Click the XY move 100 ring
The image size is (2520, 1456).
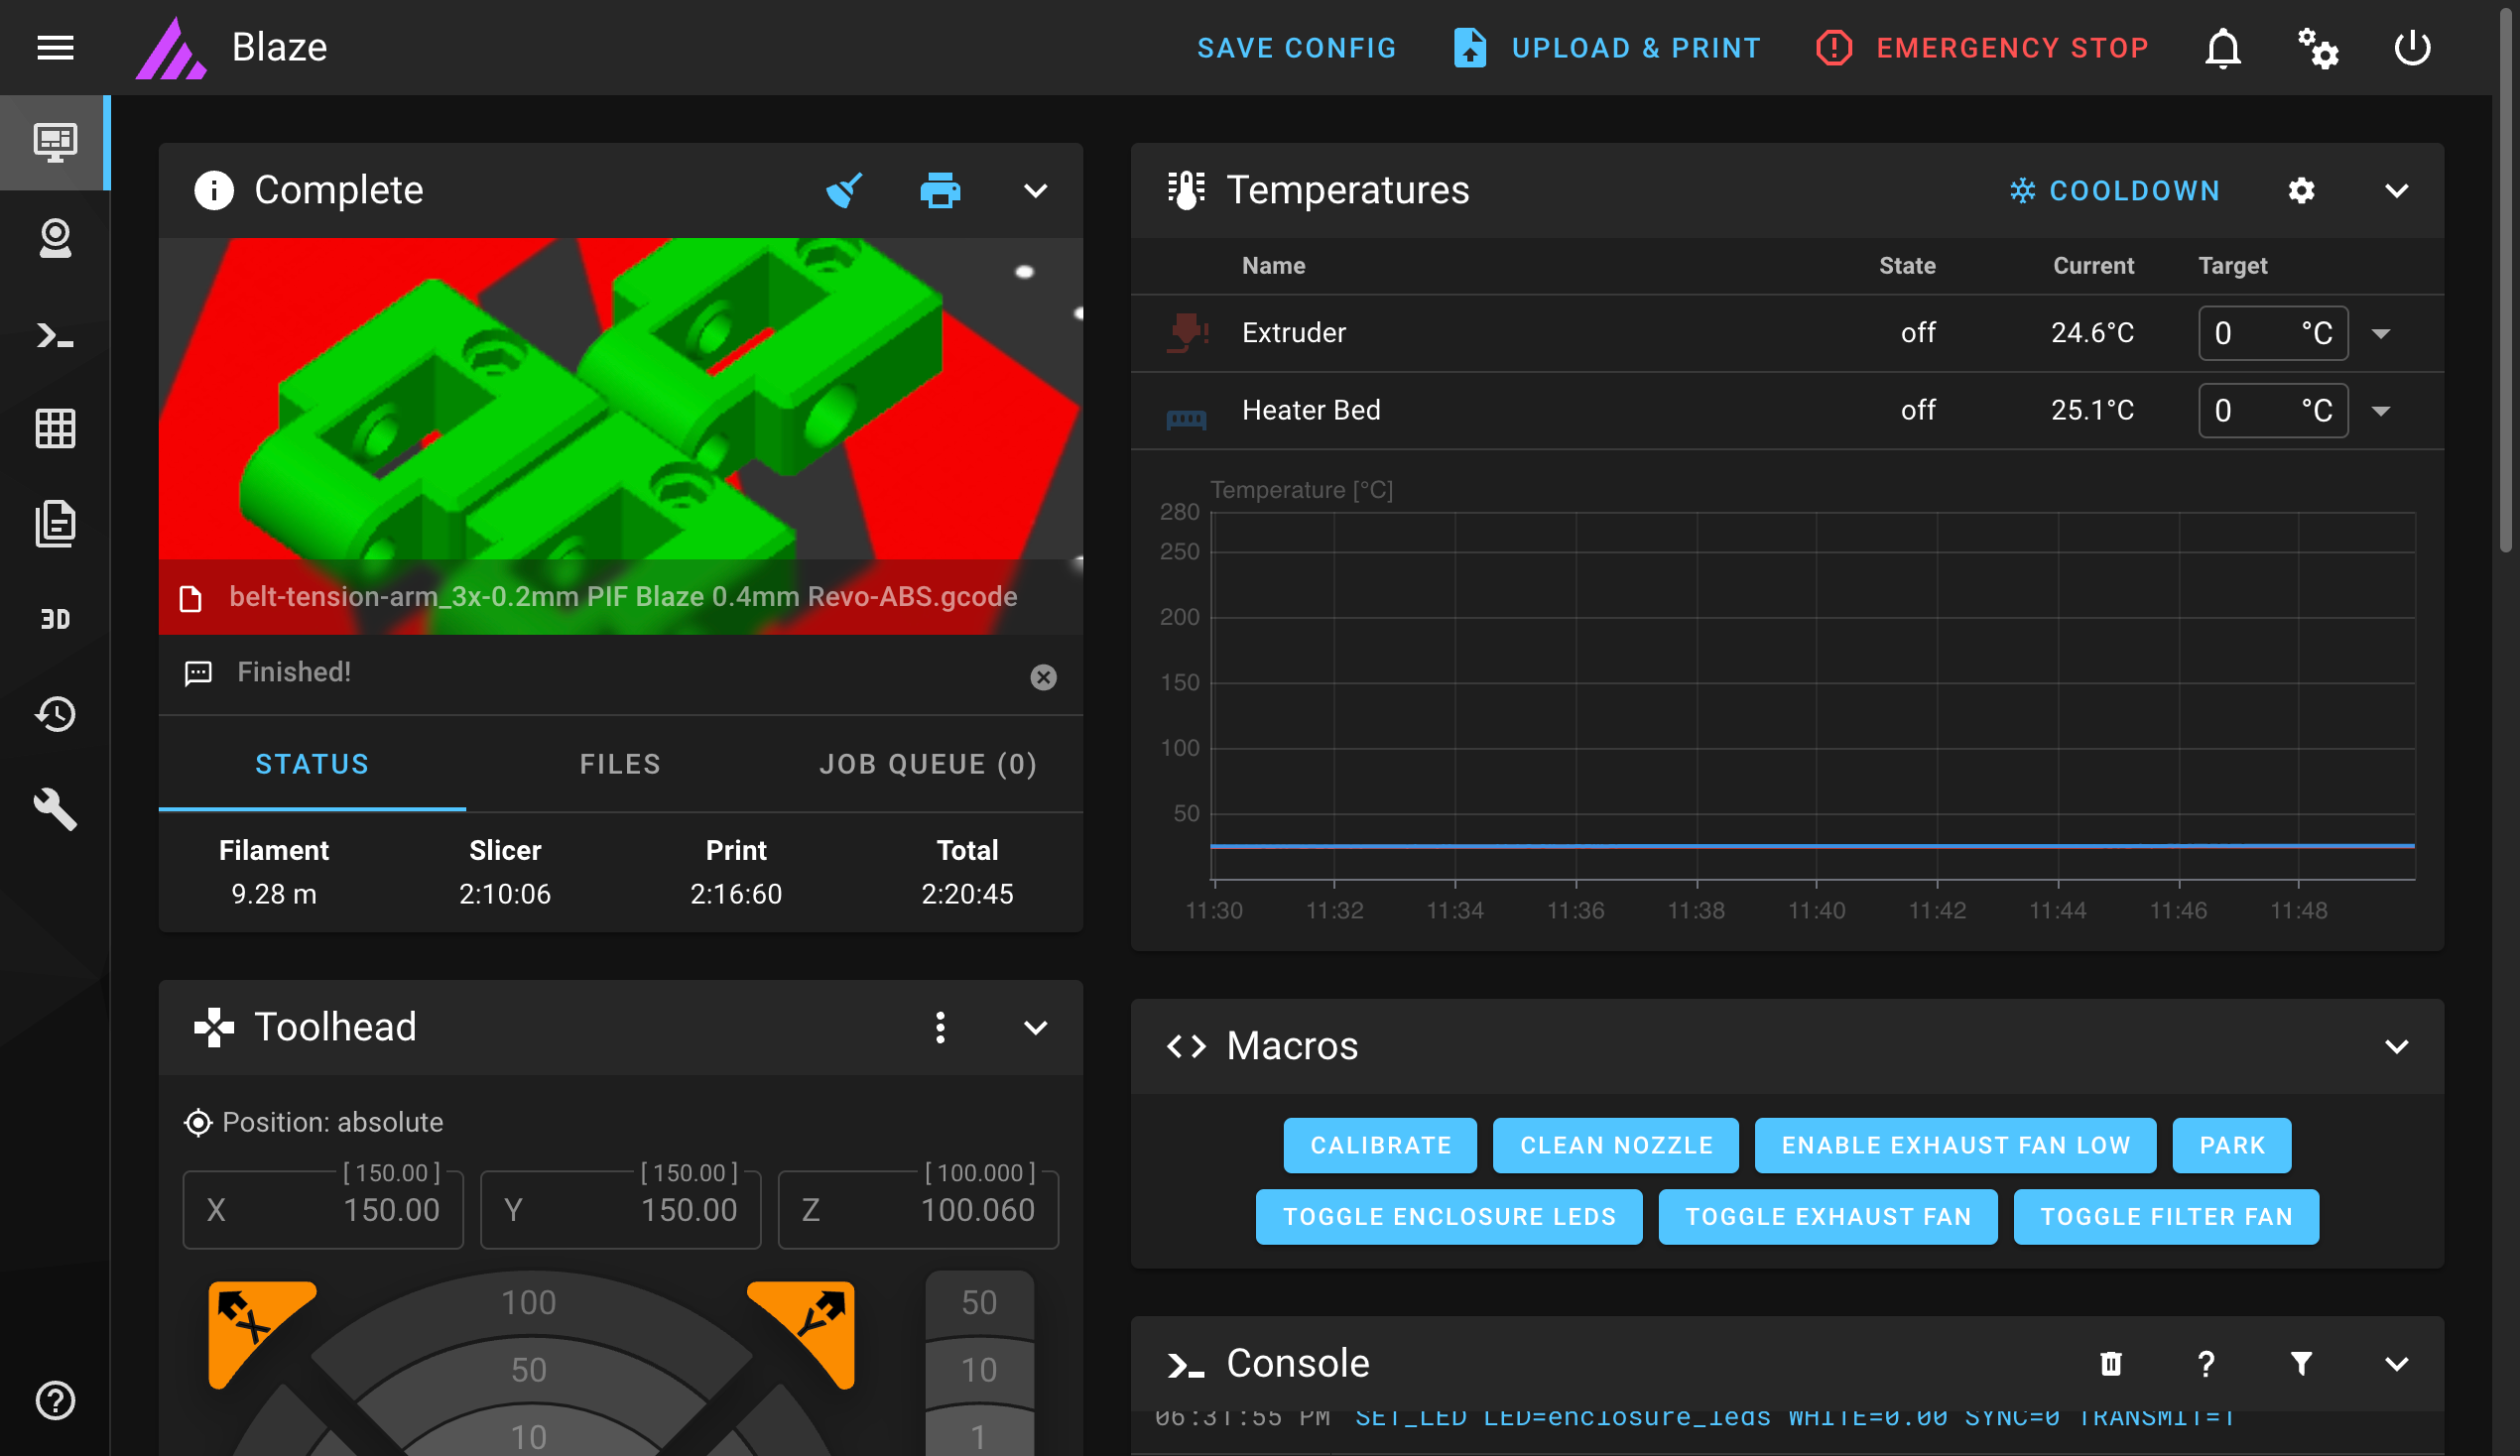(528, 1303)
